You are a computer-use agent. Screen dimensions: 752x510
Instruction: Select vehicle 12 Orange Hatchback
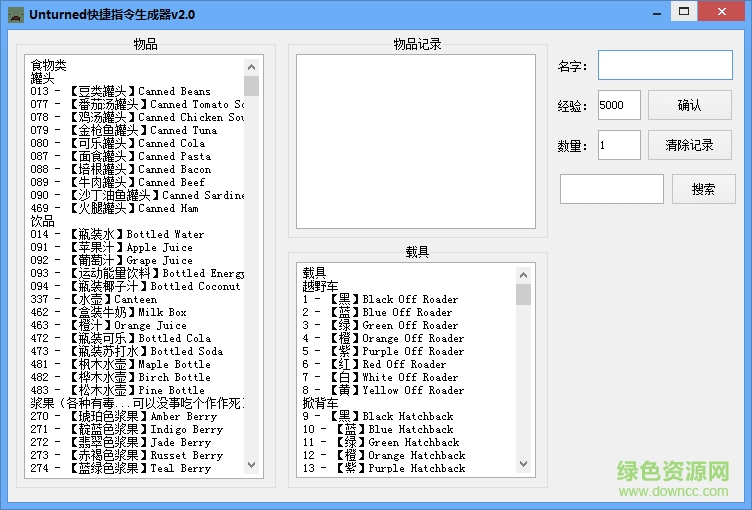point(384,455)
